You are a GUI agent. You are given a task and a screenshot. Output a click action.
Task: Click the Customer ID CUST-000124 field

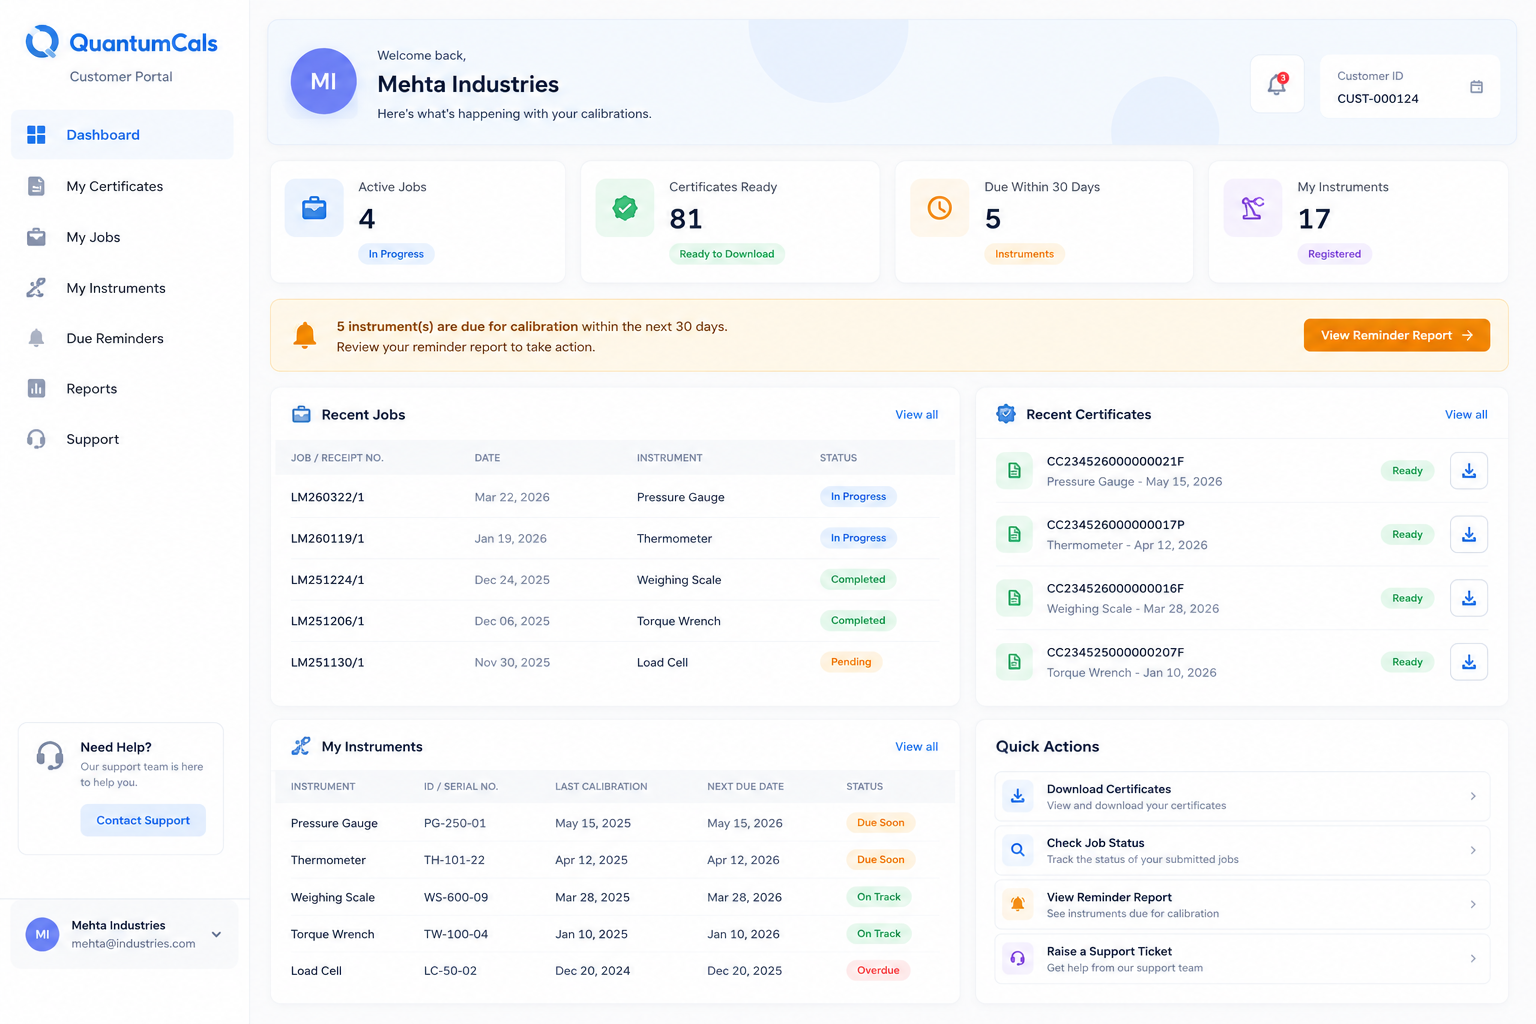1410,87
